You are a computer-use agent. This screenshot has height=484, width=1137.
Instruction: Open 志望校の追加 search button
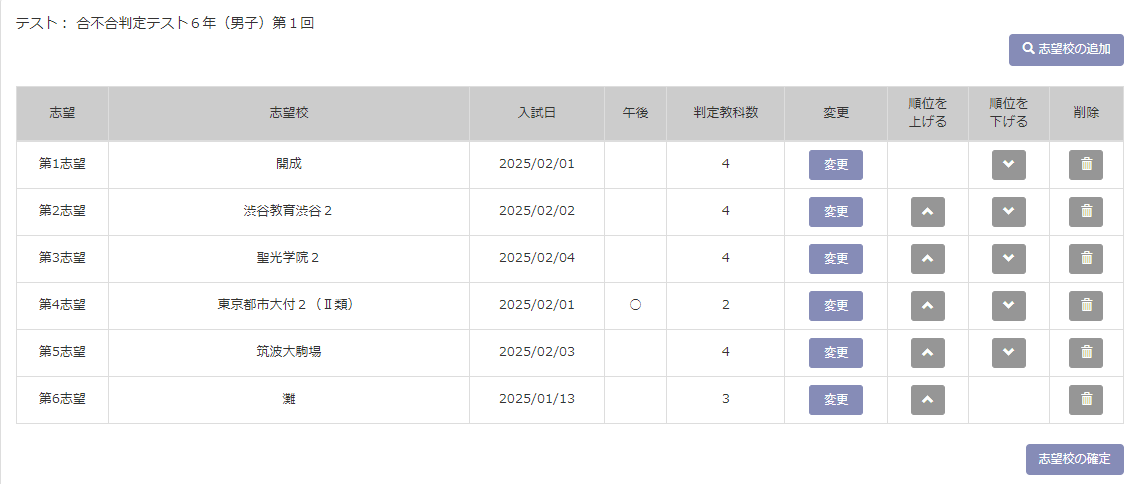1066,50
